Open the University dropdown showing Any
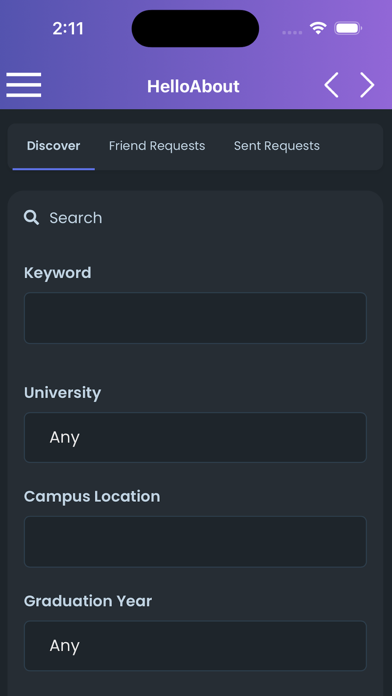The height and width of the screenshot is (696, 392). click(195, 438)
